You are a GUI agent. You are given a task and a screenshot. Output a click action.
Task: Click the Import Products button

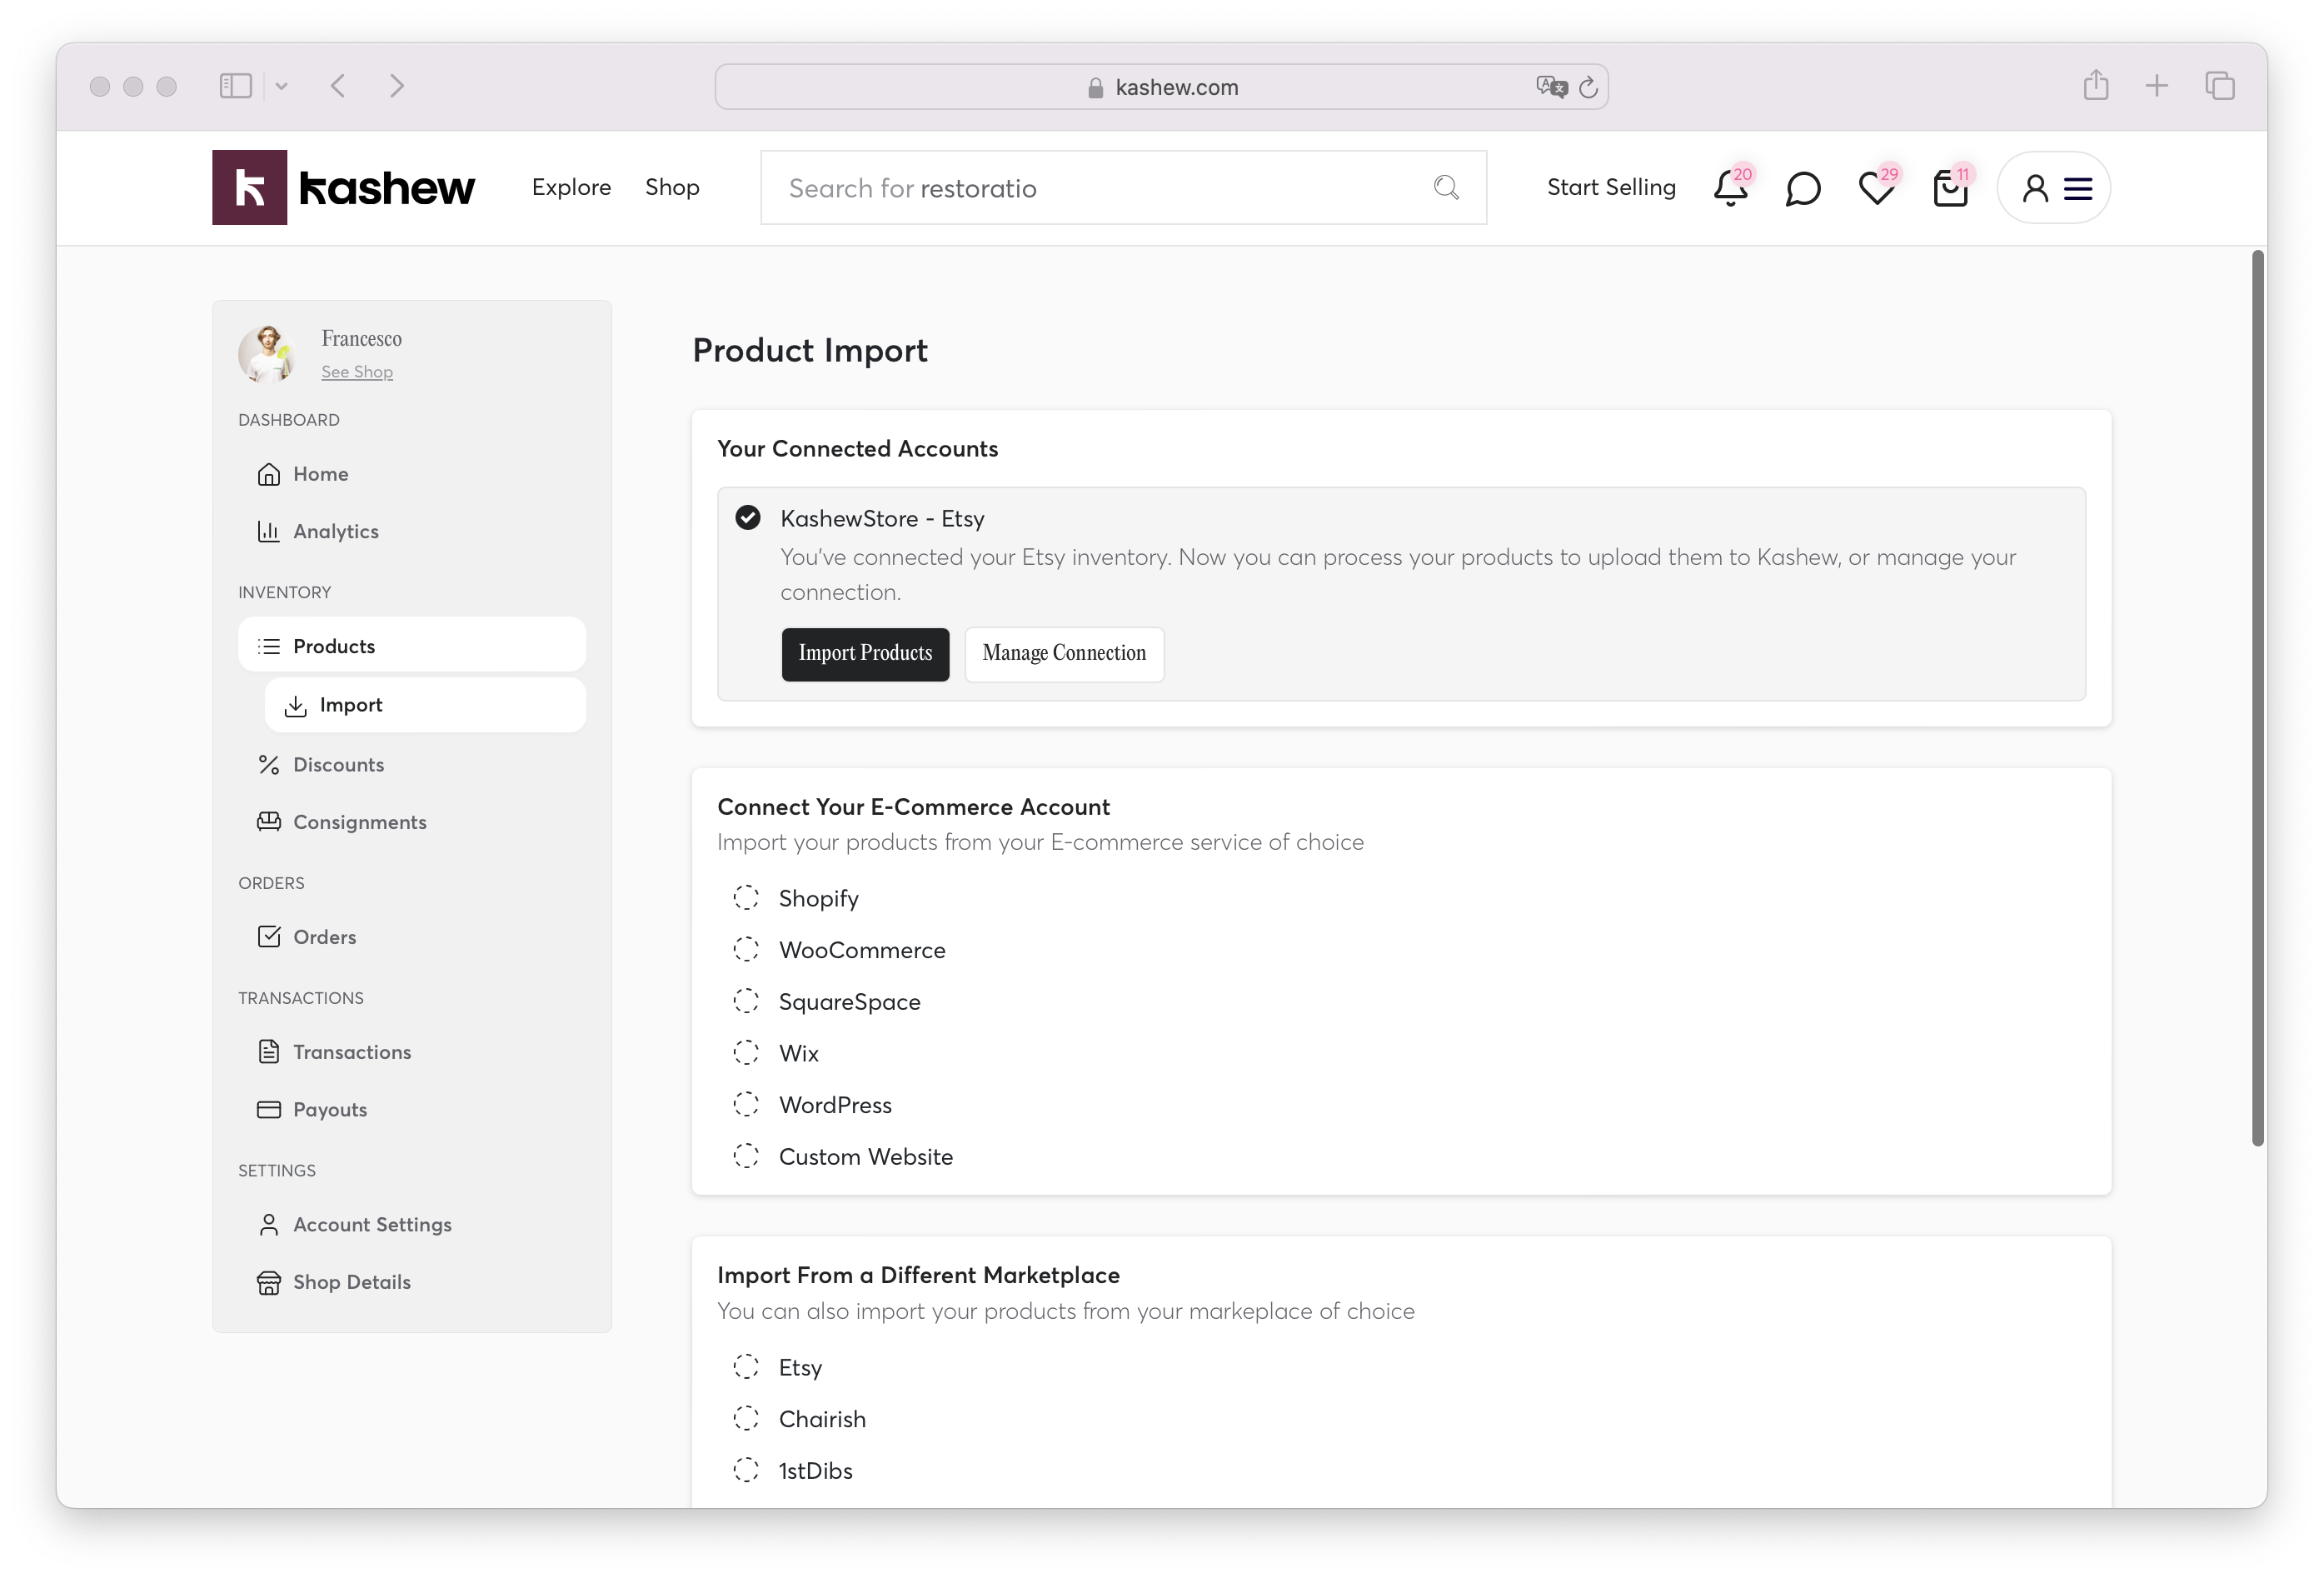(x=865, y=654)
